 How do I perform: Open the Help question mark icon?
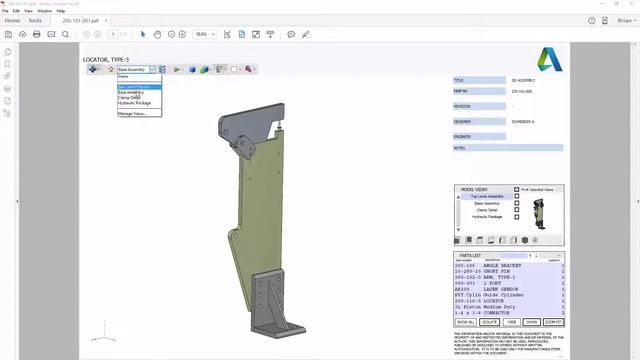591,20
